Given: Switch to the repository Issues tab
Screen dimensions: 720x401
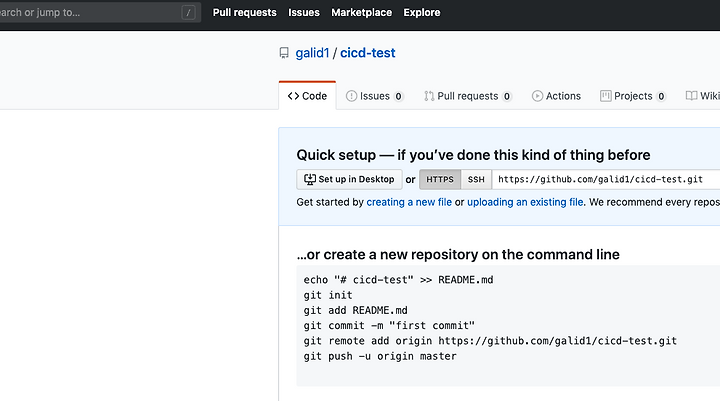Looking at the screenshot, I should pos(374,96).
